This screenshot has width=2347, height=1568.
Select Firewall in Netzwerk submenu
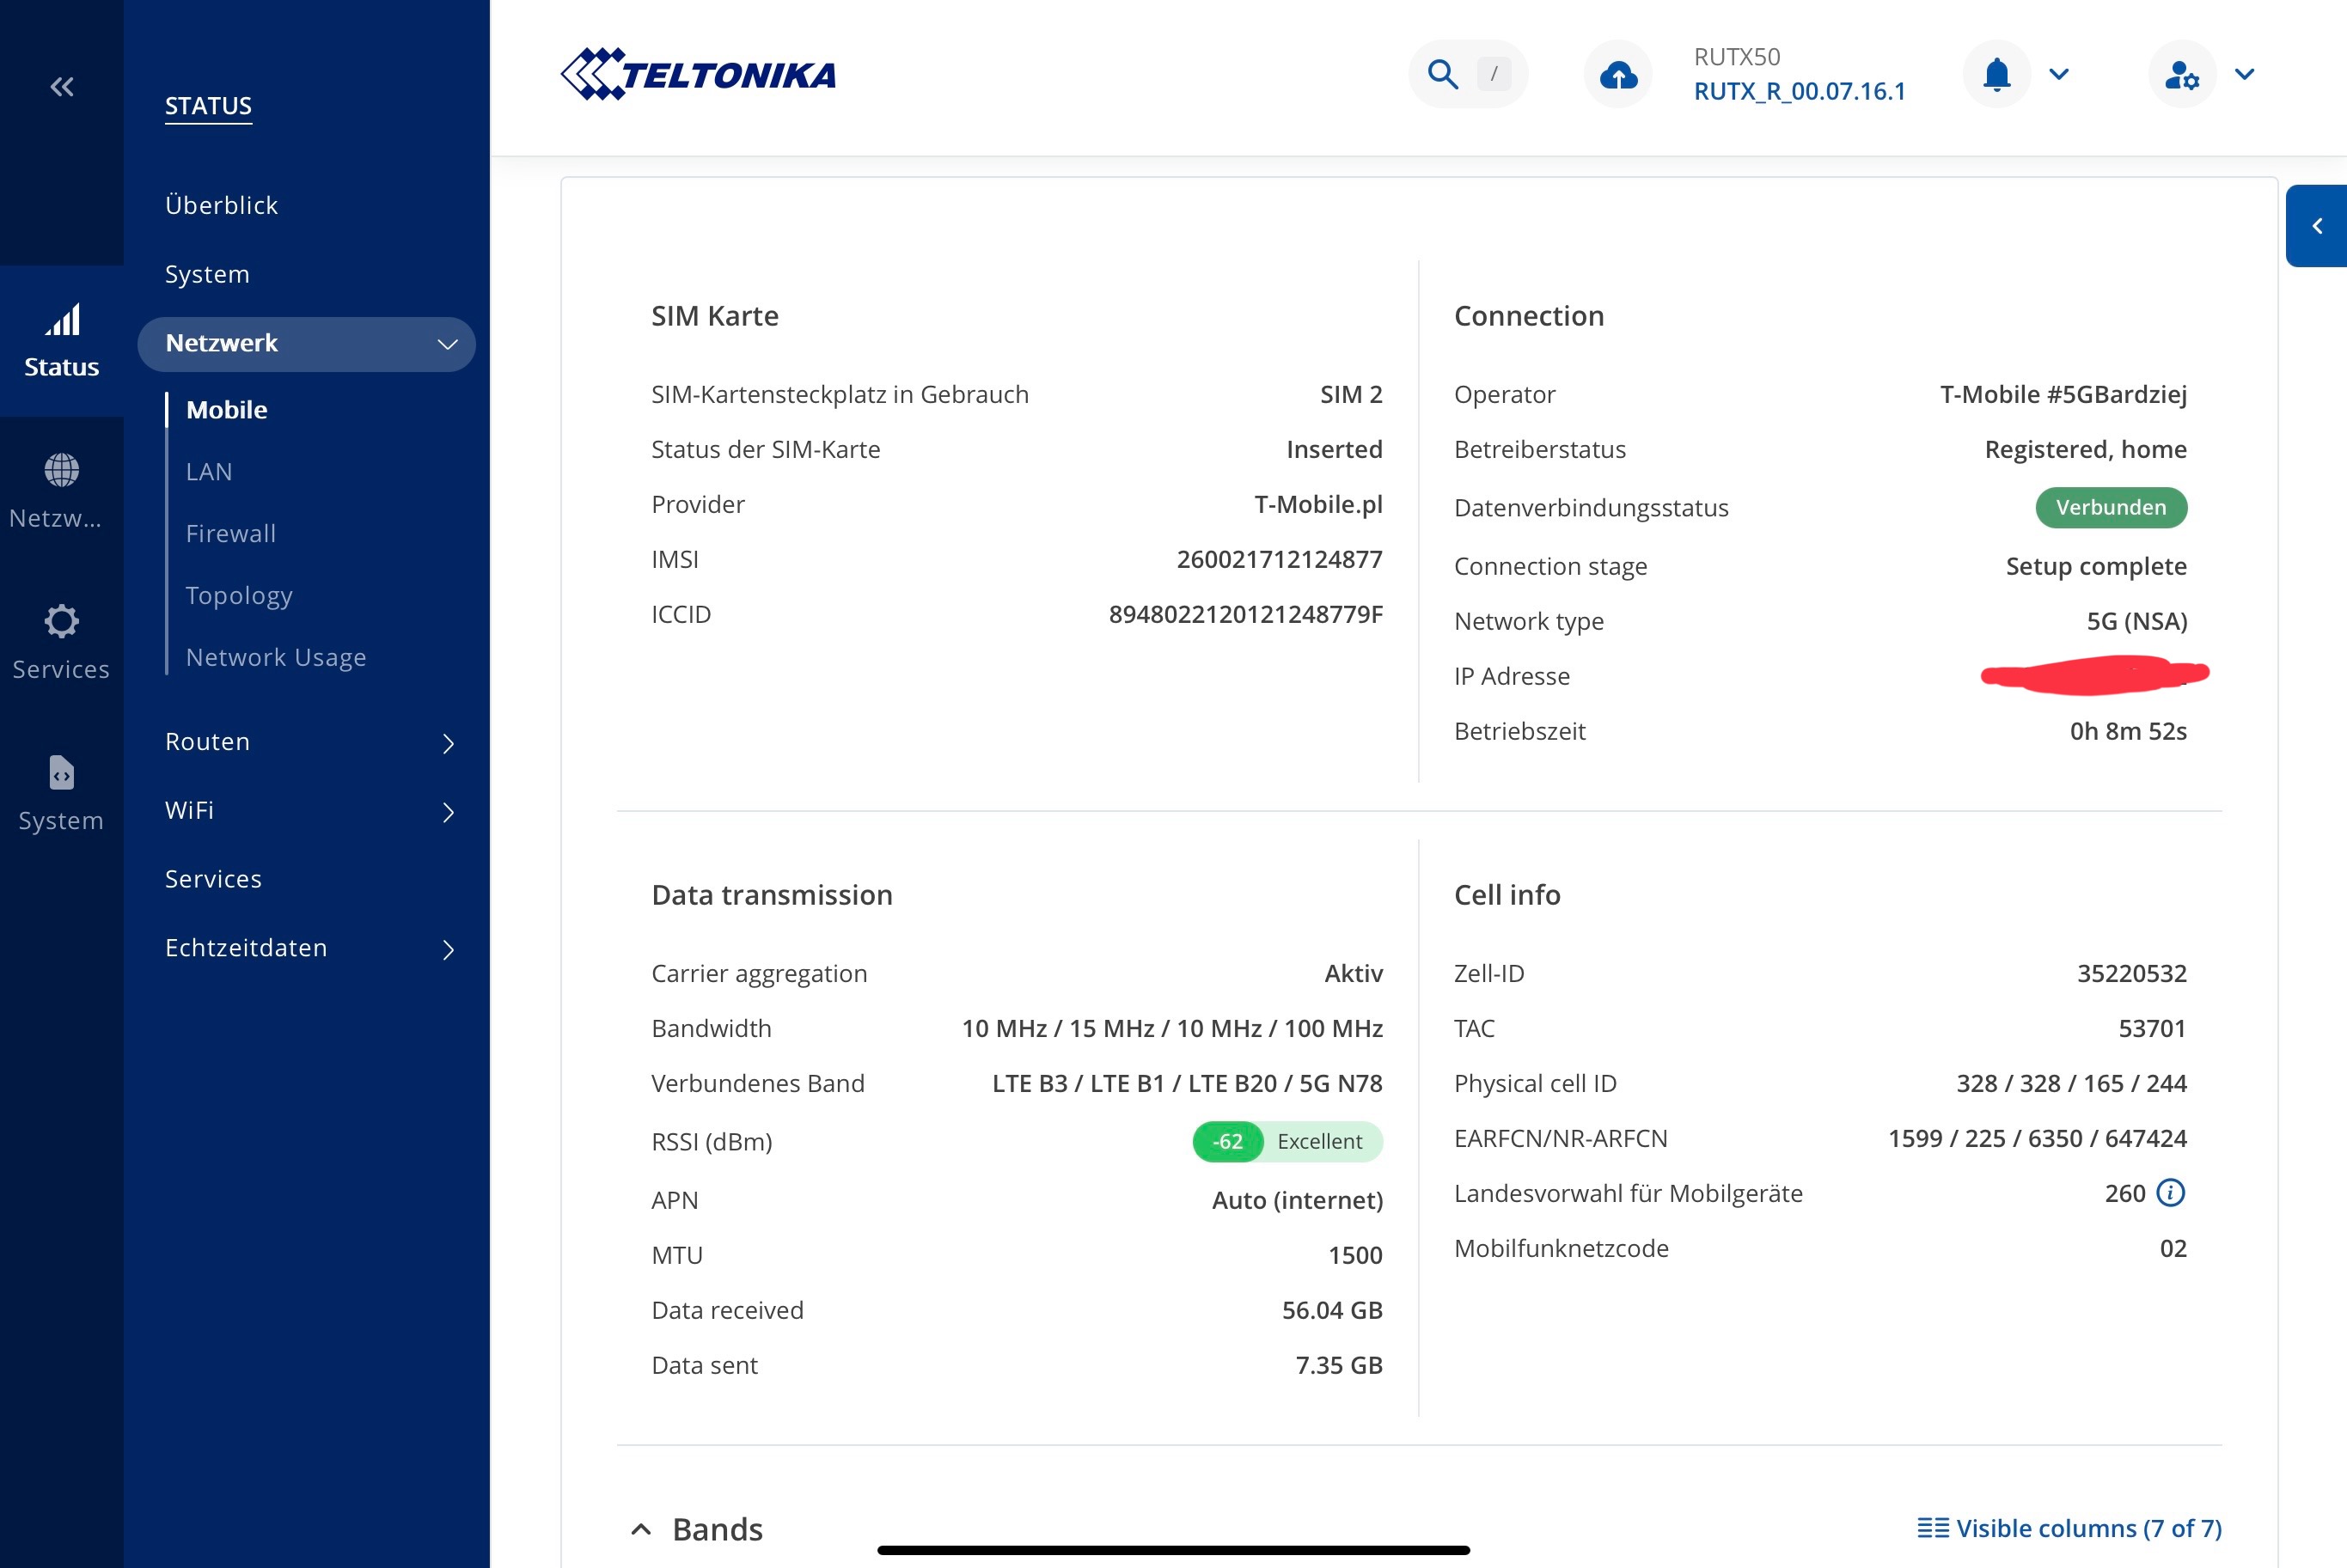(x=231, y=534)
